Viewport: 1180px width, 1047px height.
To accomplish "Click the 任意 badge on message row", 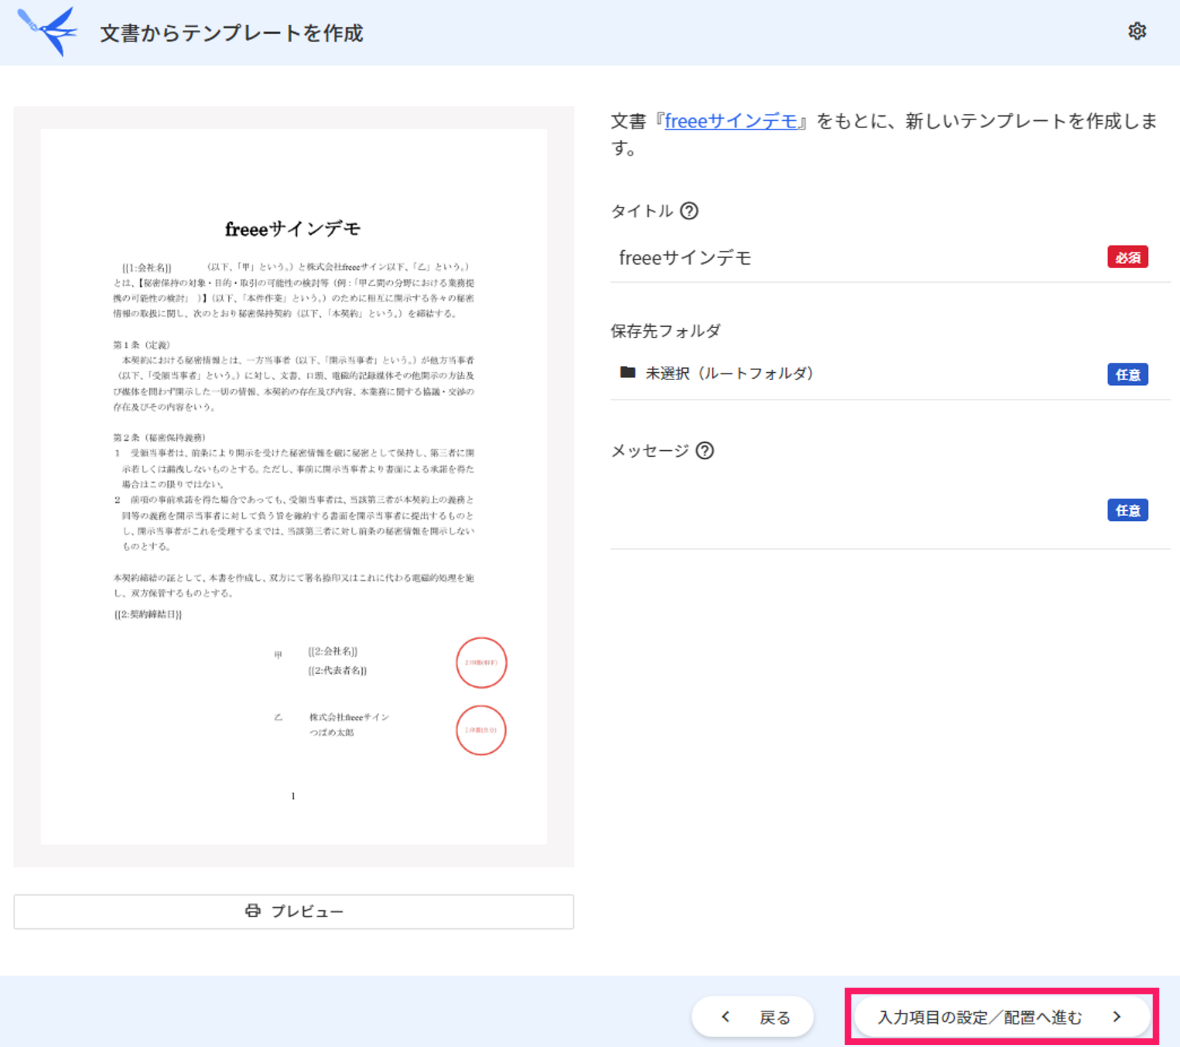I will [x=1127, y=510].
